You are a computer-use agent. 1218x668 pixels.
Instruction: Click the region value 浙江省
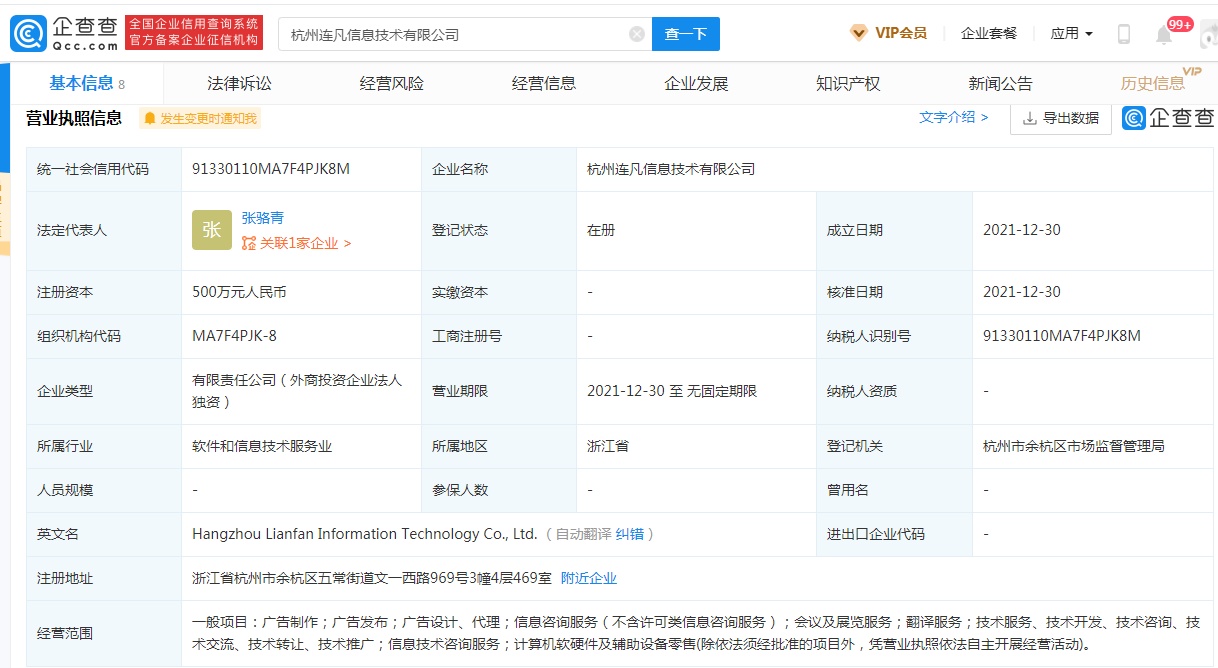coord(608,446)
